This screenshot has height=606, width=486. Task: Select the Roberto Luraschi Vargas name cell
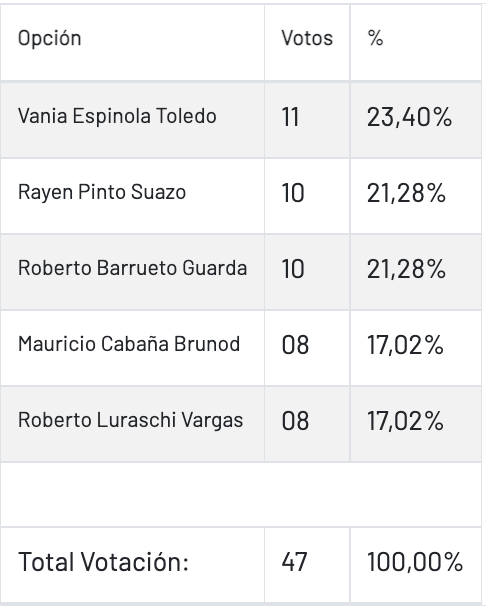click(133, 424)
